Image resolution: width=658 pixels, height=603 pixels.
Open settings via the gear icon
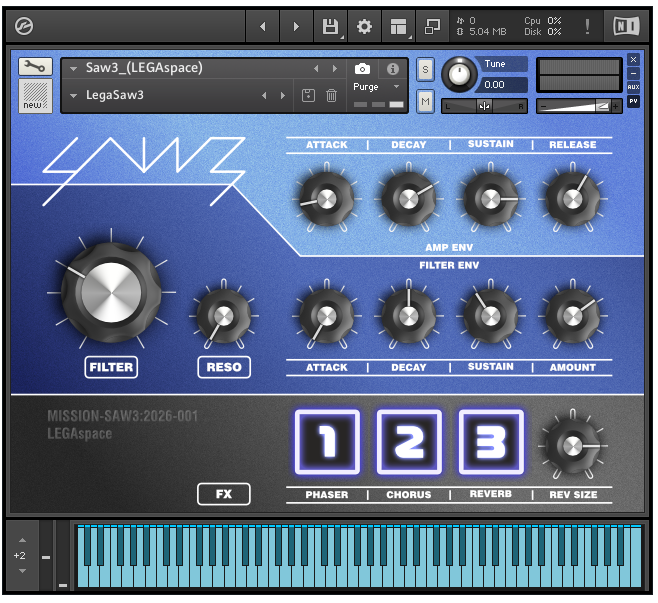(364, 26)
